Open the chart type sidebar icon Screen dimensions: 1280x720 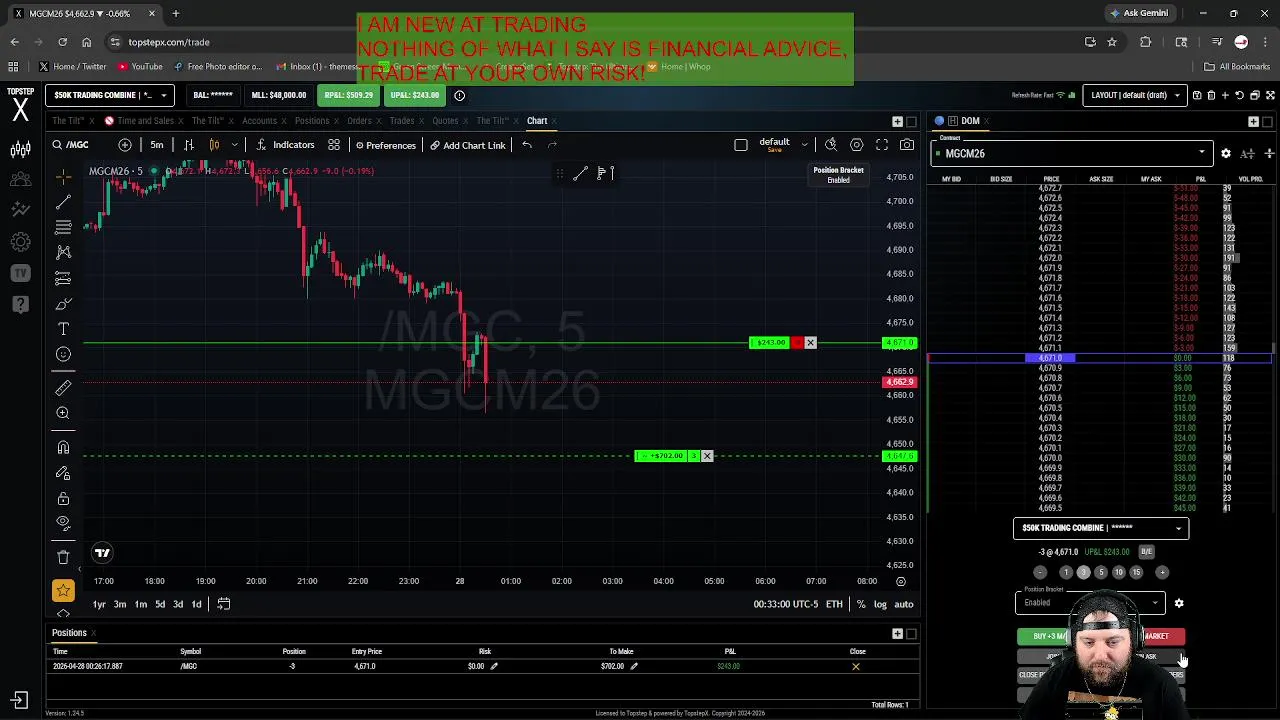pyautogui.click(x=20, y=149)
